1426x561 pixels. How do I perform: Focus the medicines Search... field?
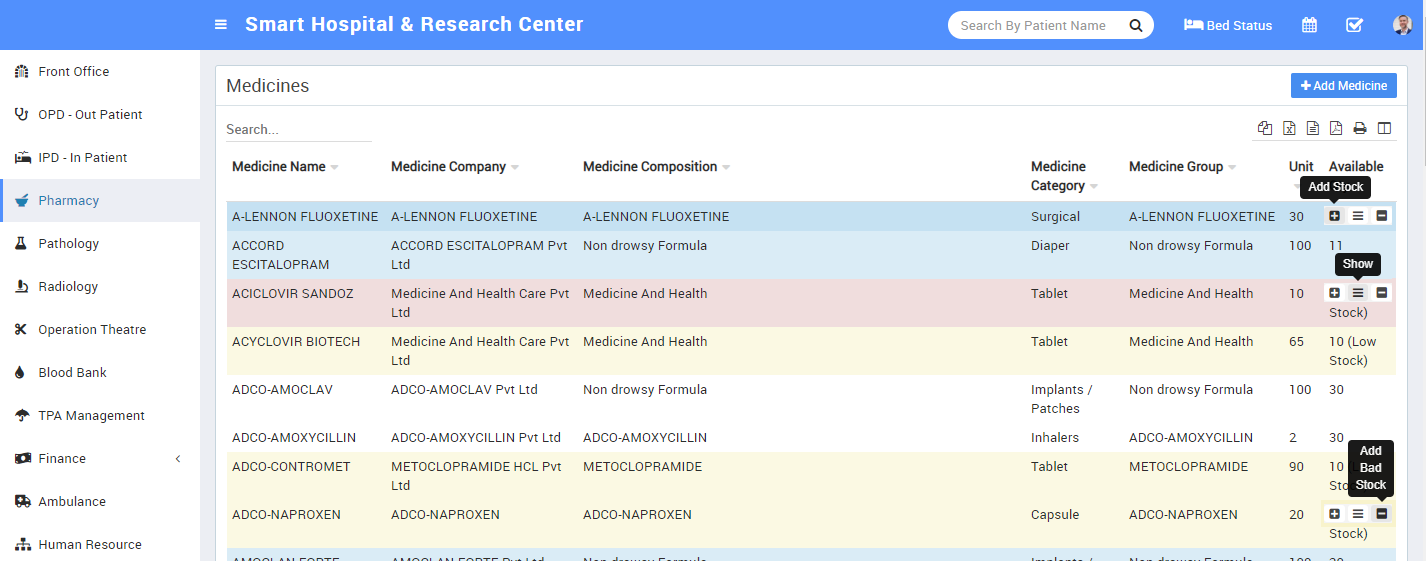[299, 129]
